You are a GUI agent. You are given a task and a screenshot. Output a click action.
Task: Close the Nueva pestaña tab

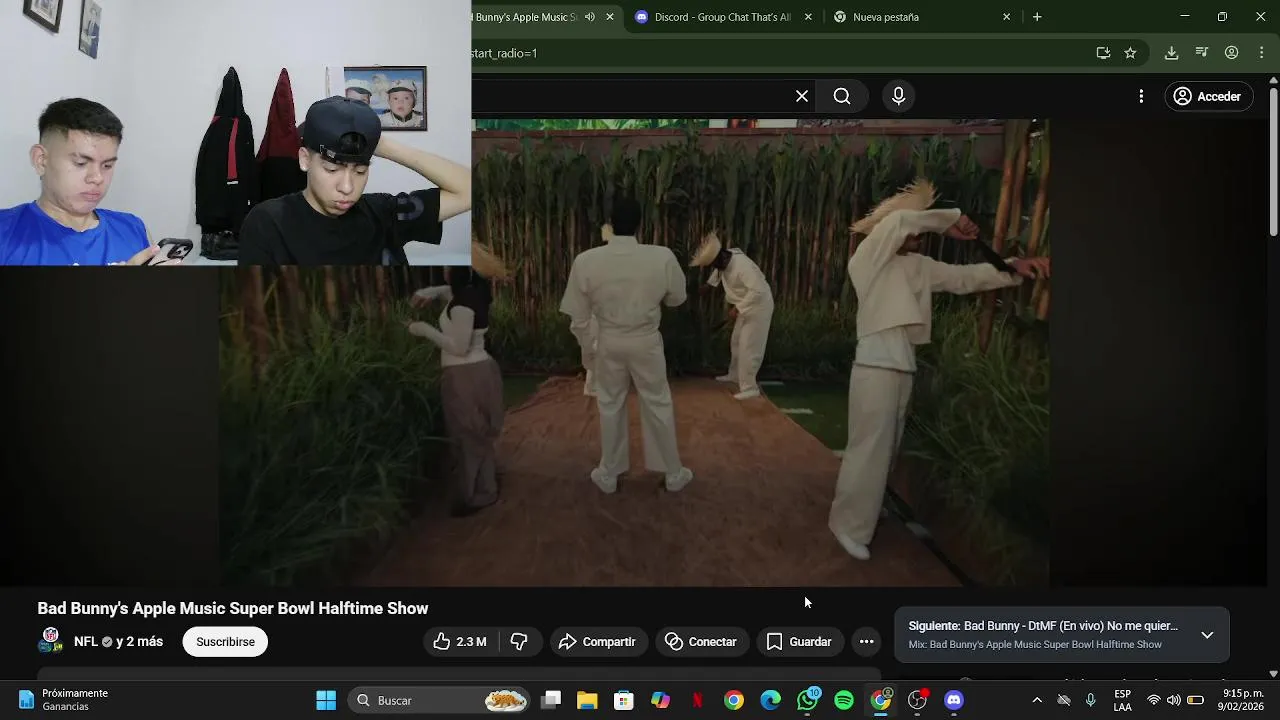pyautogui.click(x=1006, y=17)
